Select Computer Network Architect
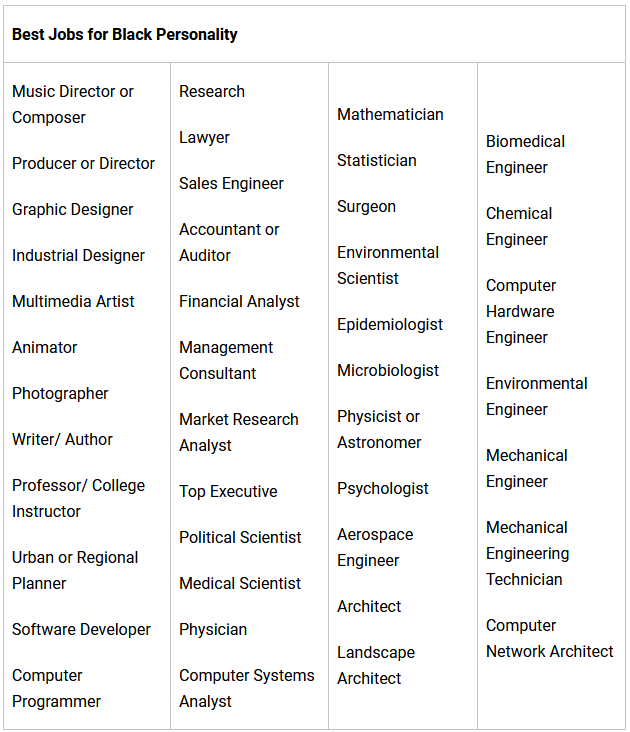Image resolution: width=630 pixels, height=732 pixels. coord(549,638)
